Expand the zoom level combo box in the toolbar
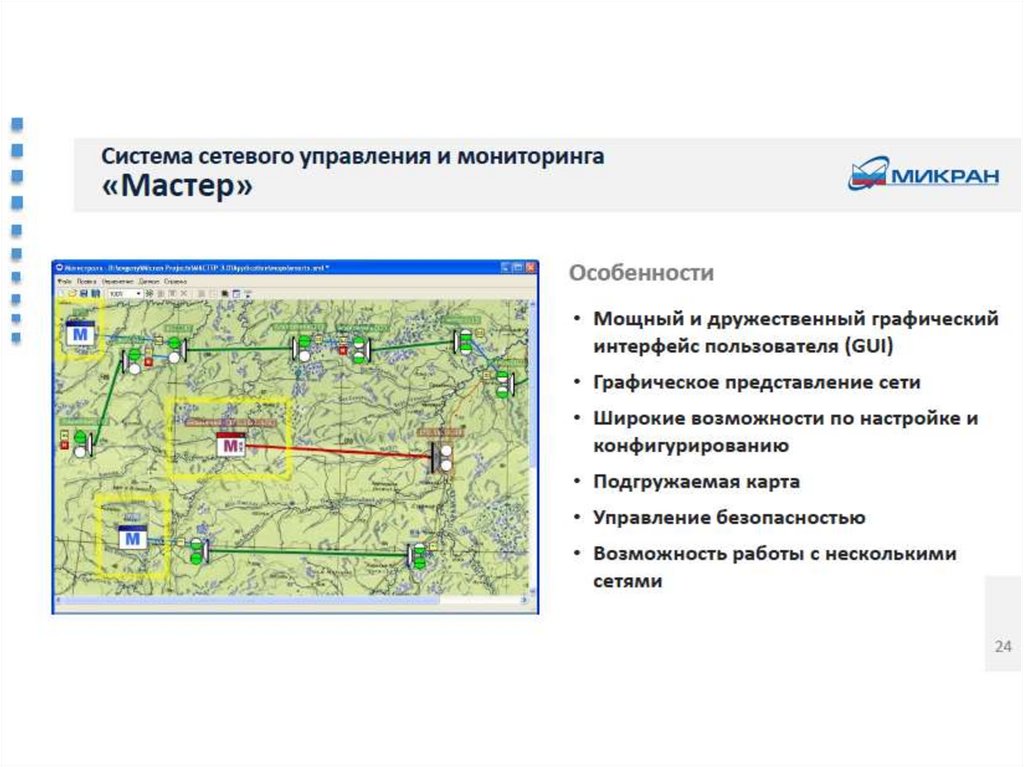 click(136, 294)
